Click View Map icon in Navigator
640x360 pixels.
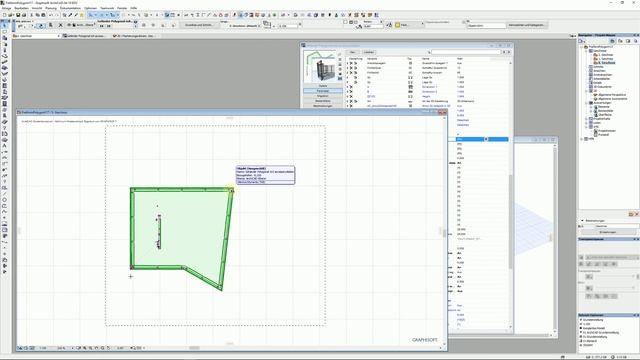point(620,41)
